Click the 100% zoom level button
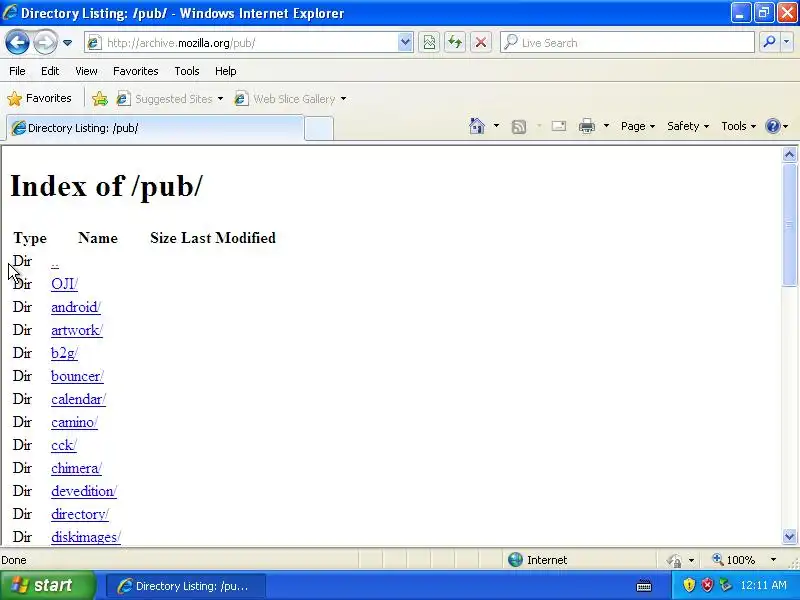 click(735, 560)
